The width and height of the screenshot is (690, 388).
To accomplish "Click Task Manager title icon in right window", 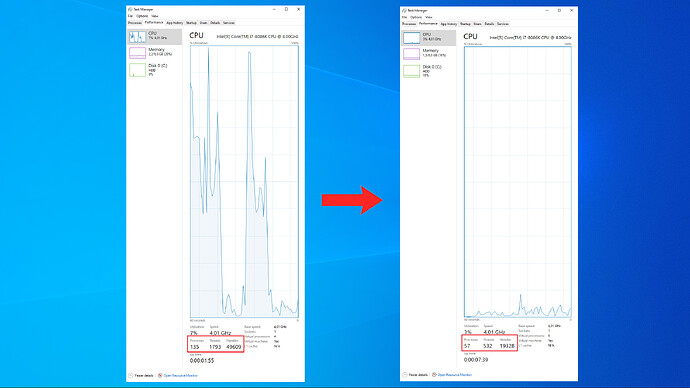I will tap(404, 11).
